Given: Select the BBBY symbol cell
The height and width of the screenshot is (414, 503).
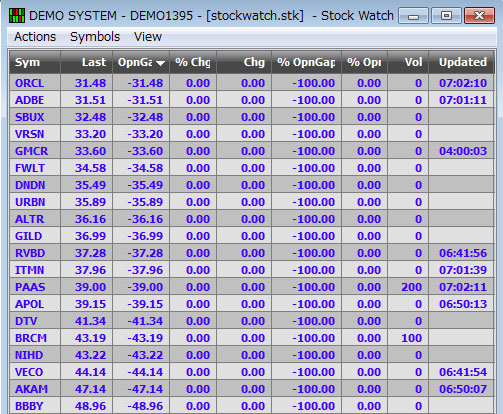Looking at the screenshot, I should [35, 406].
